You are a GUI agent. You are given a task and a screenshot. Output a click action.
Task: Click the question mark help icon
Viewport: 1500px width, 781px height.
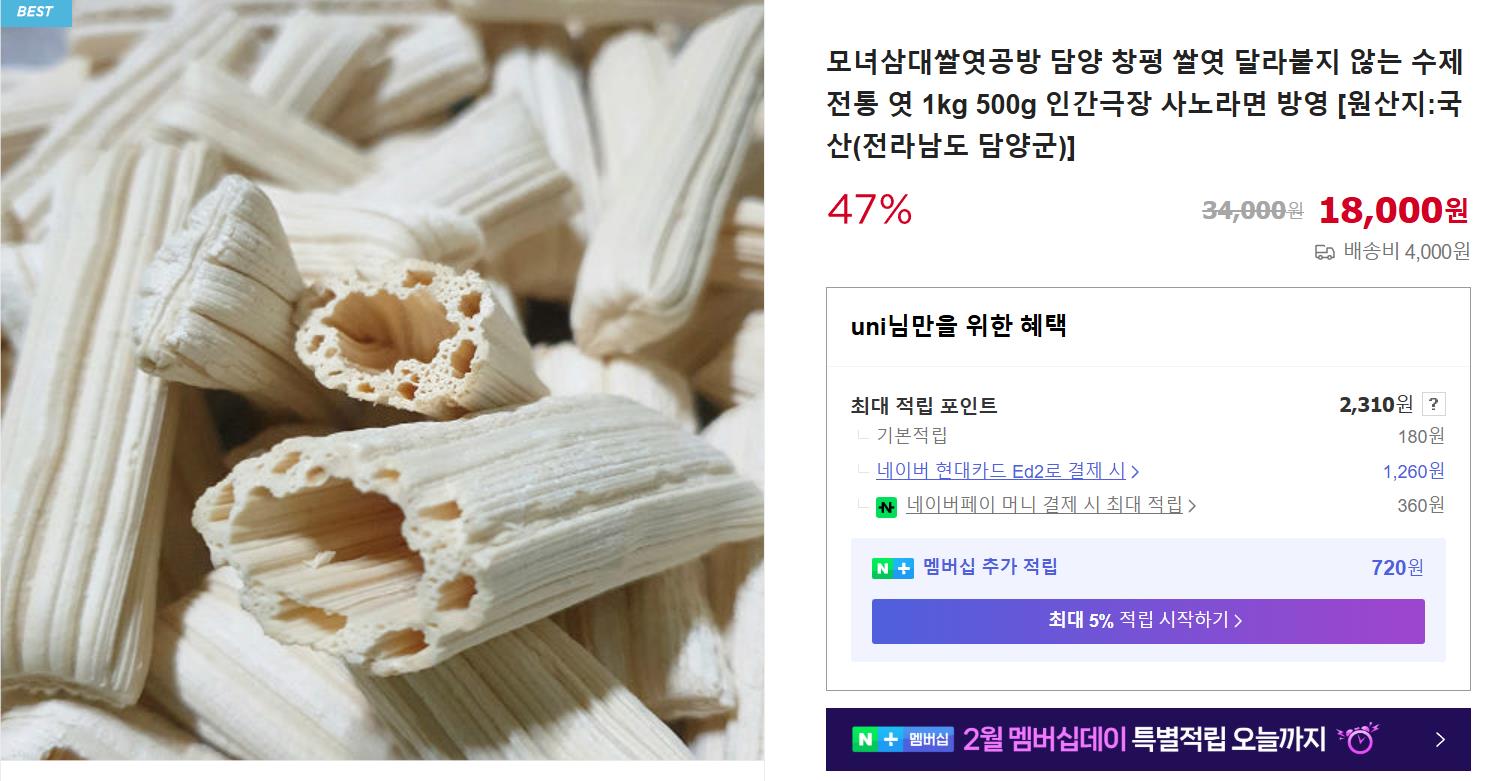tap(1433, 404)
